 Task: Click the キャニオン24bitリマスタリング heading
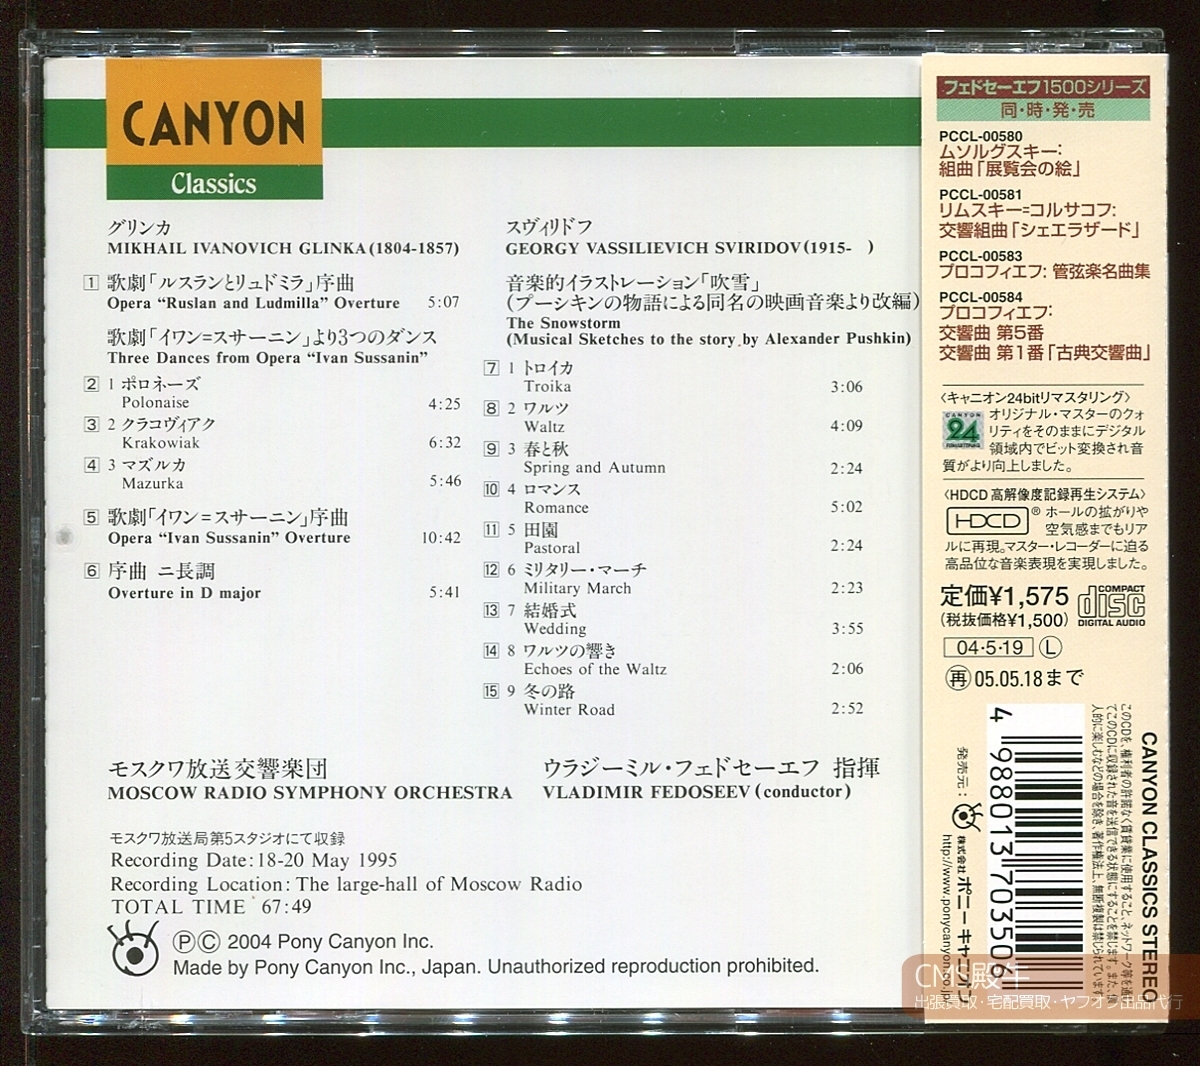(x=1036, y=398)
